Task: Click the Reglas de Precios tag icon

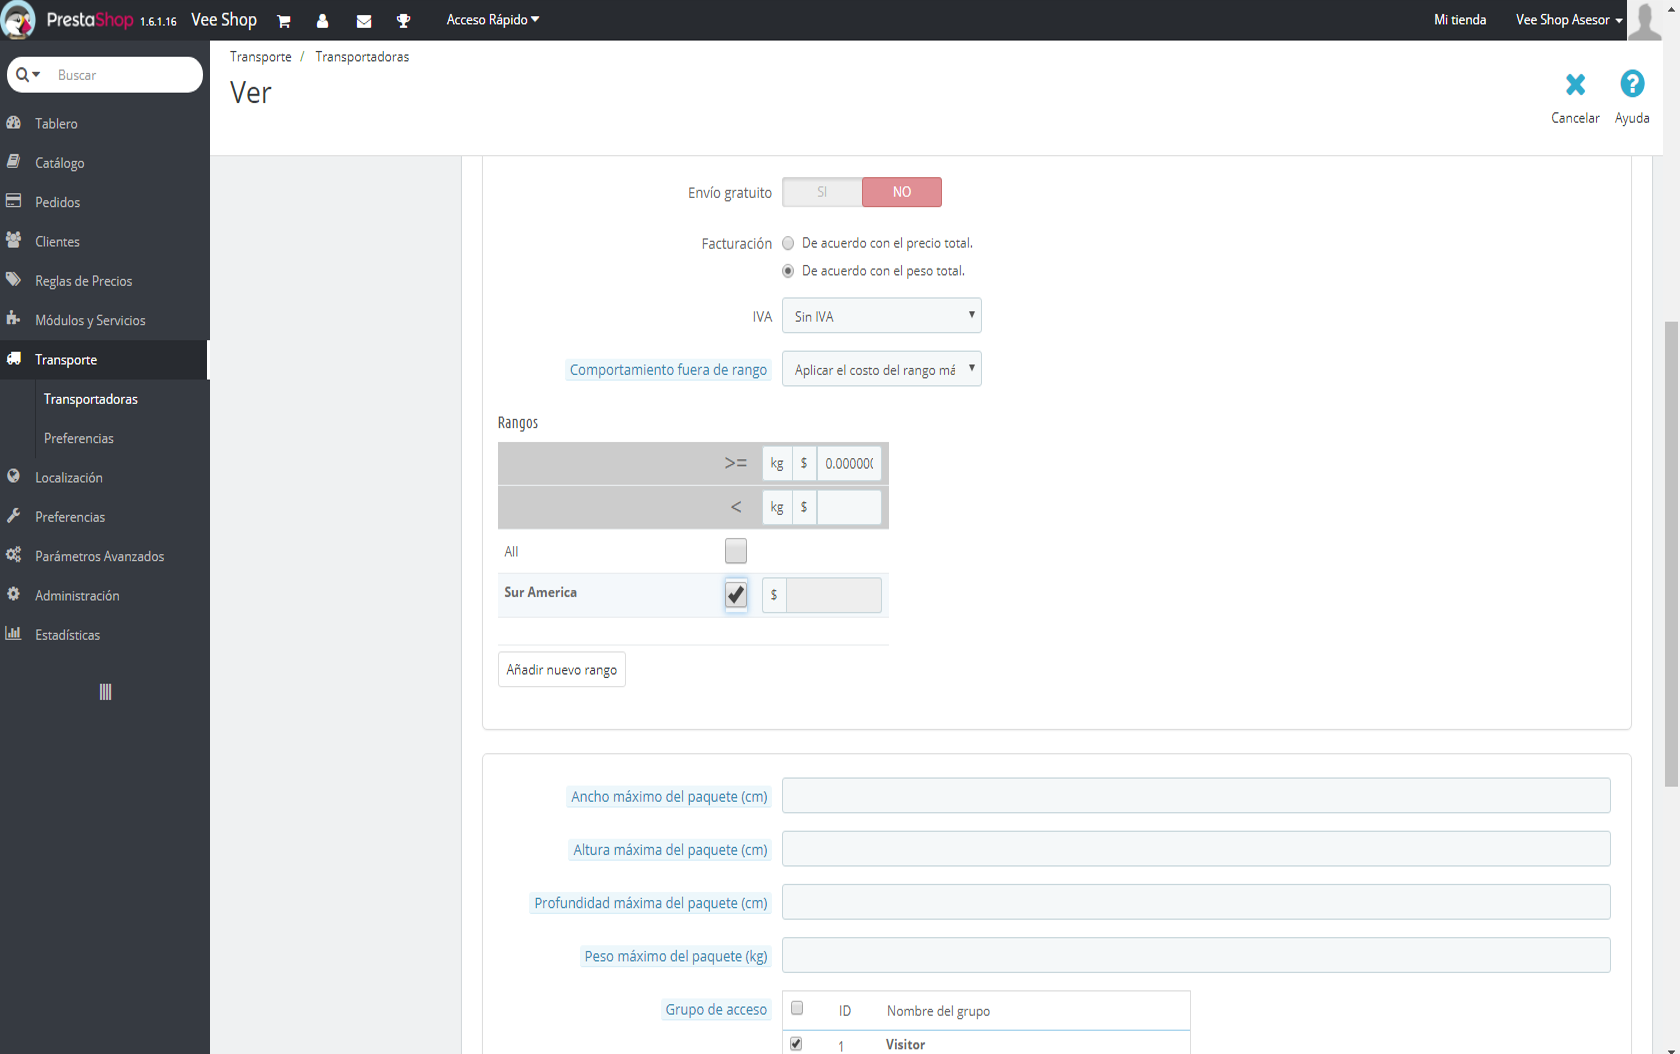Action: point(14,280)
